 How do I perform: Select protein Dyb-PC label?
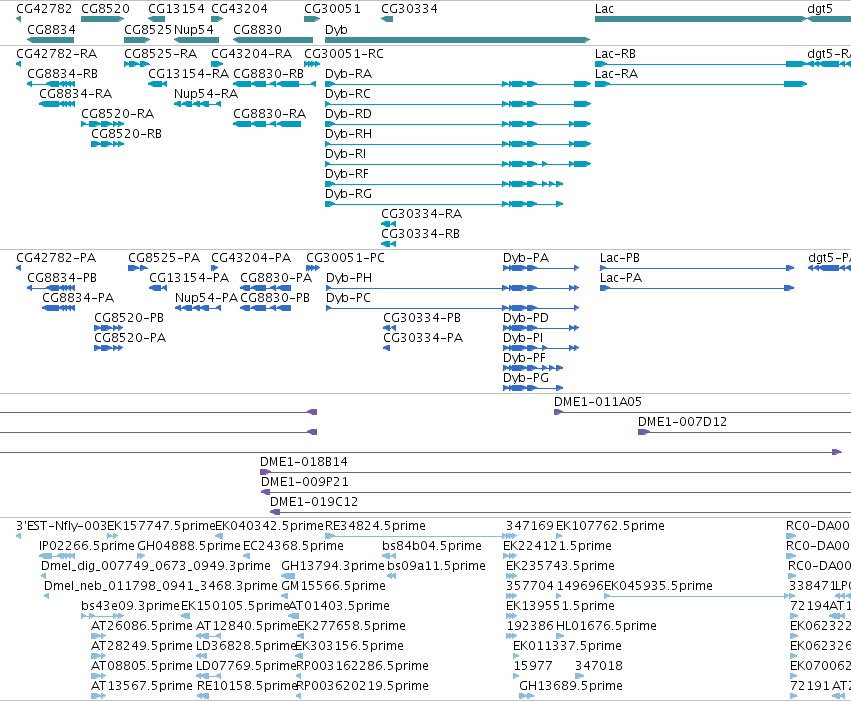coord(348,298)
